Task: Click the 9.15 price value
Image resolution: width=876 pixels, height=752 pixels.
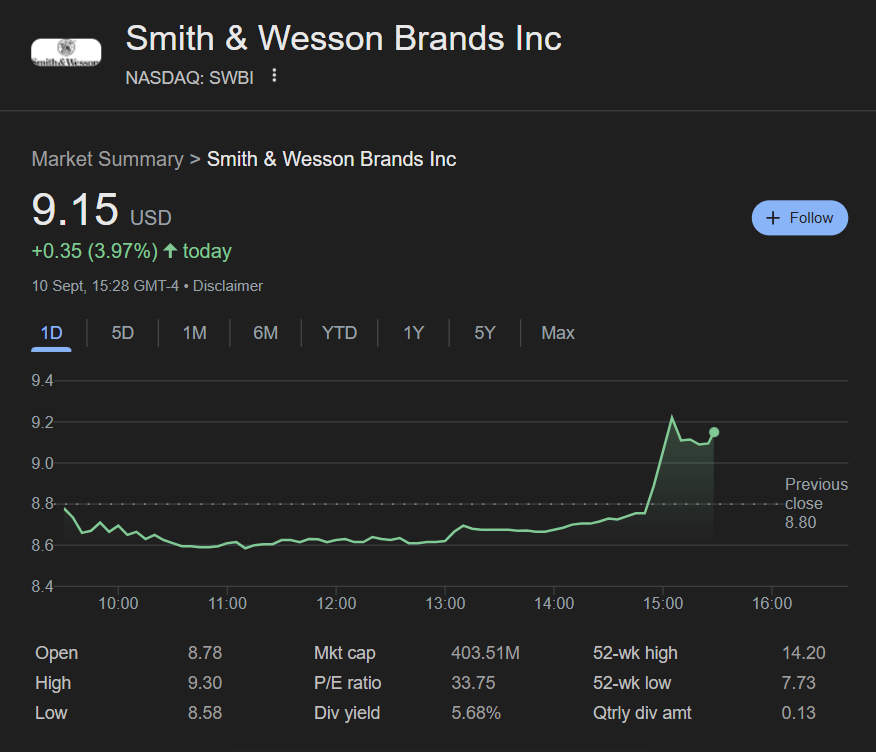Action: [75, 210]
